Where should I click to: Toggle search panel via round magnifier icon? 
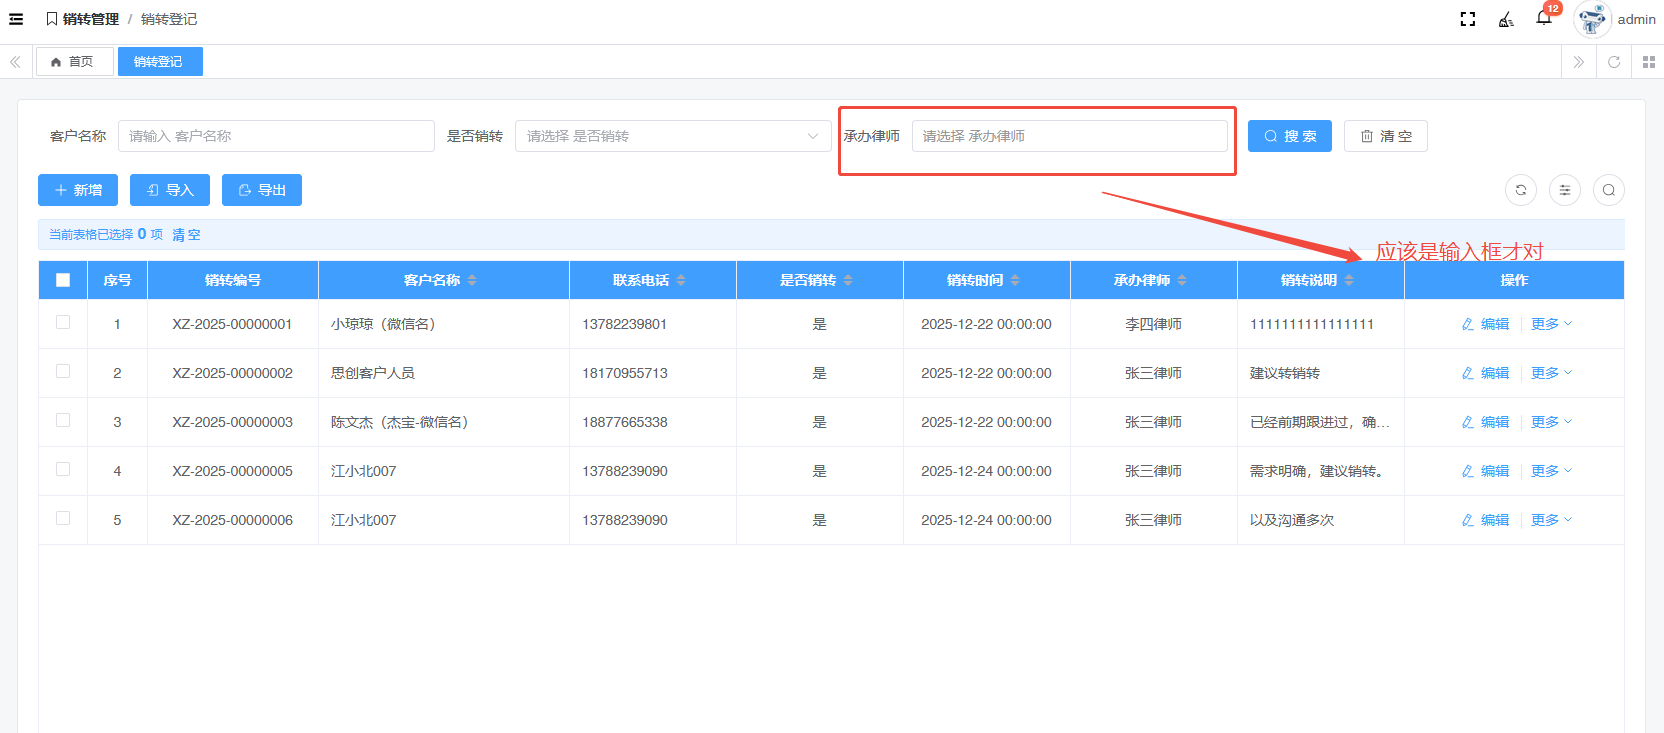(x=1609, y=190)
